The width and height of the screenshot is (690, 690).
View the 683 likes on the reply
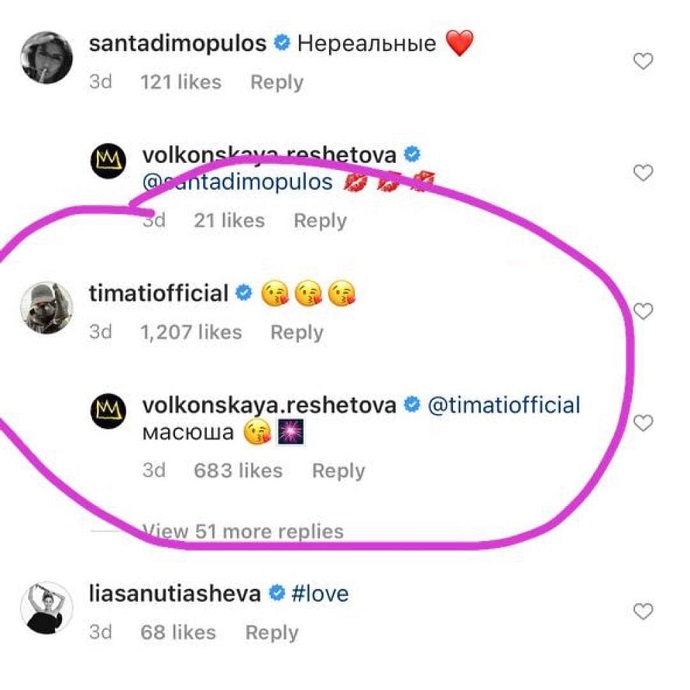(238, 470)
